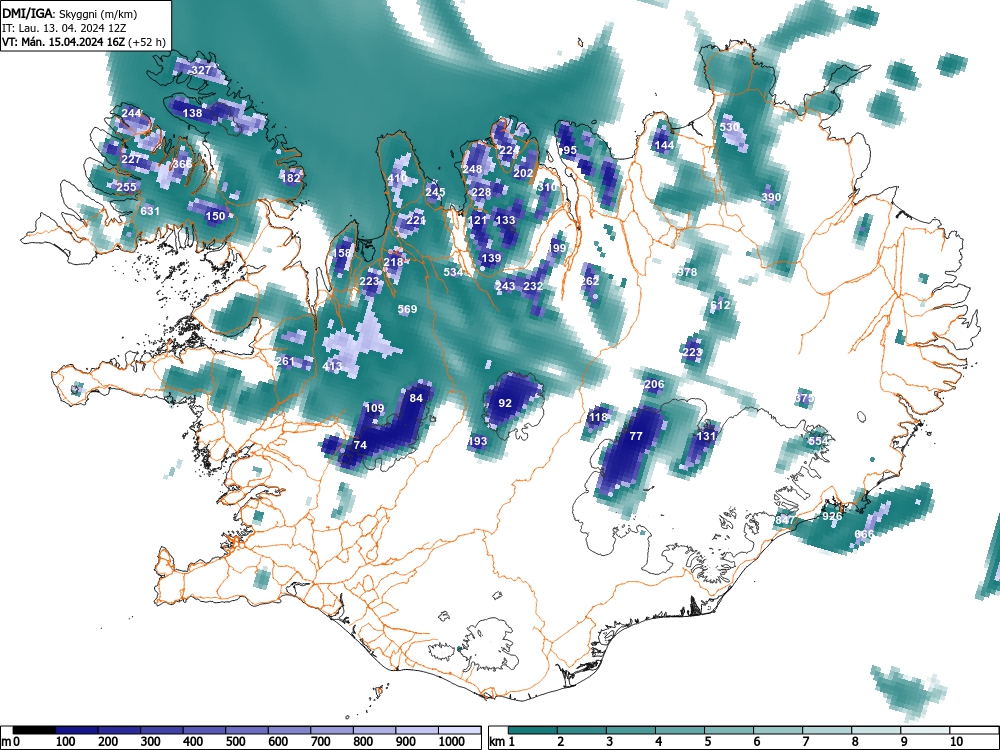Click the visibility value 199
This screenshot has width=1000, height=750.
tap(557, 247)
